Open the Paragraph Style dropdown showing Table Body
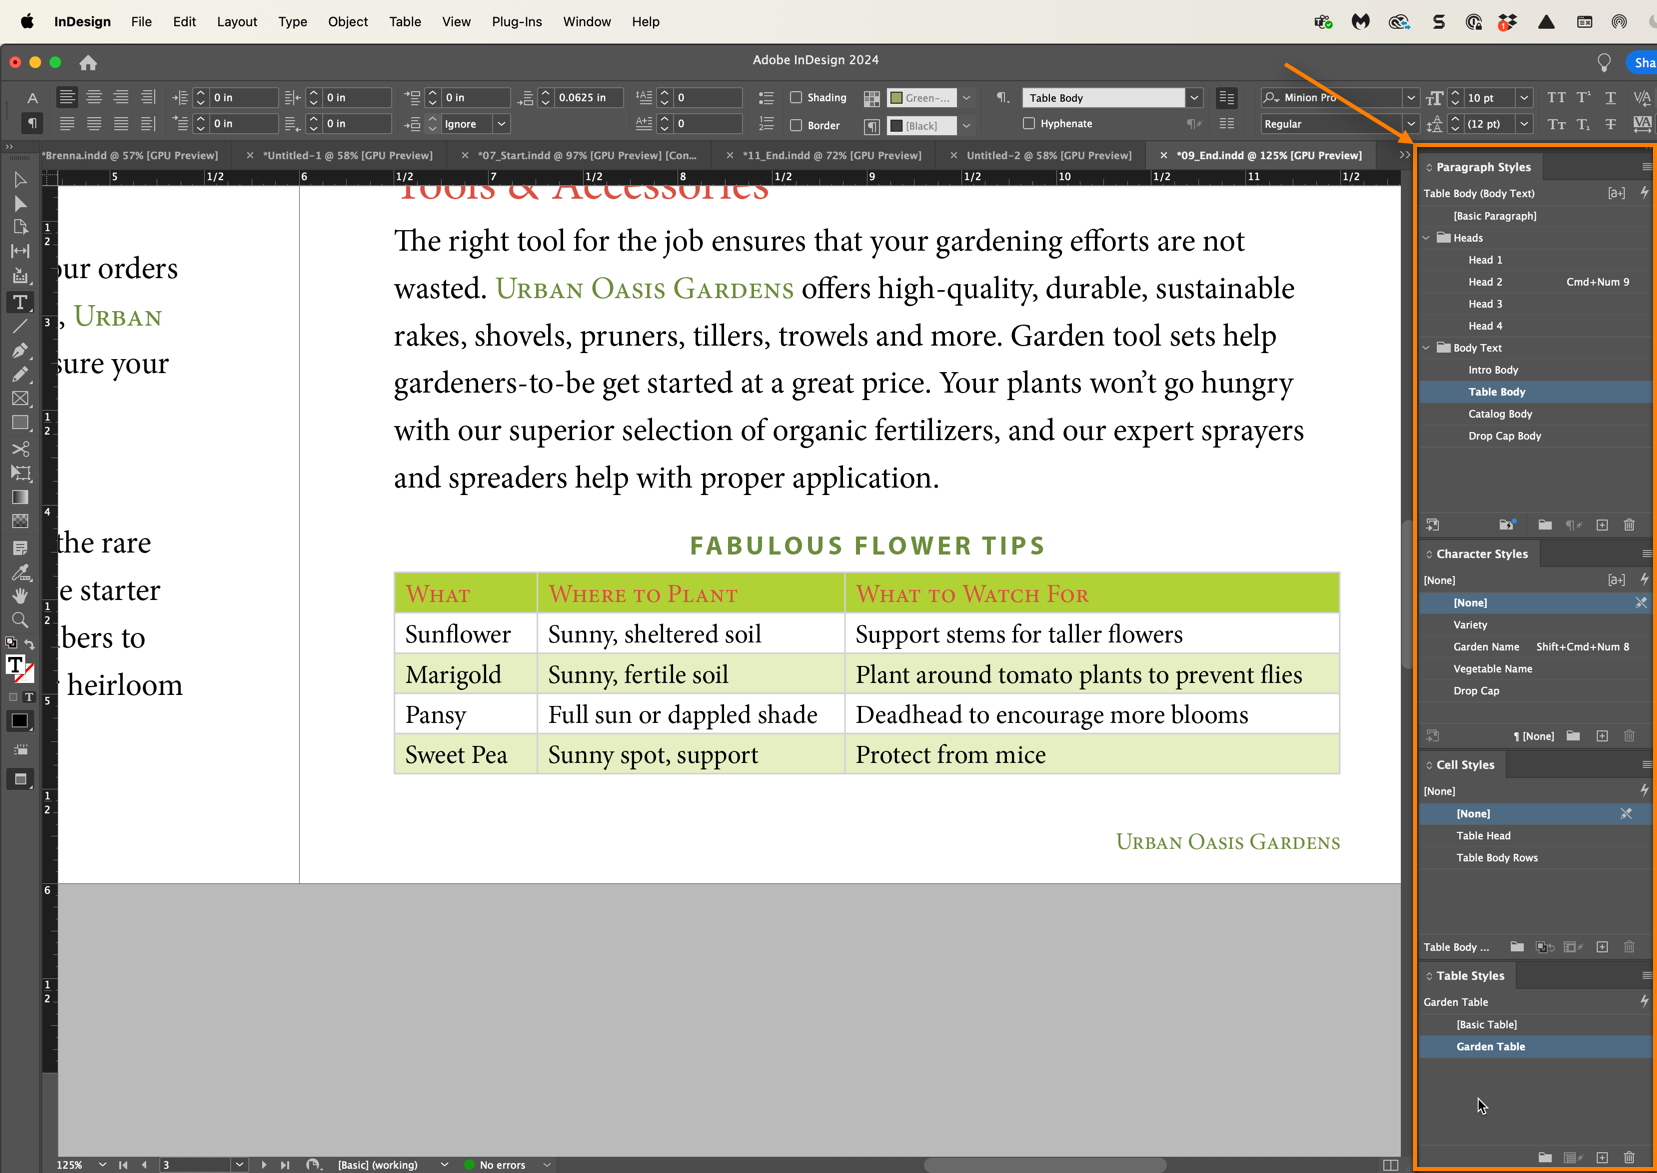The image size is (1657, 1173). point(1194,97)
